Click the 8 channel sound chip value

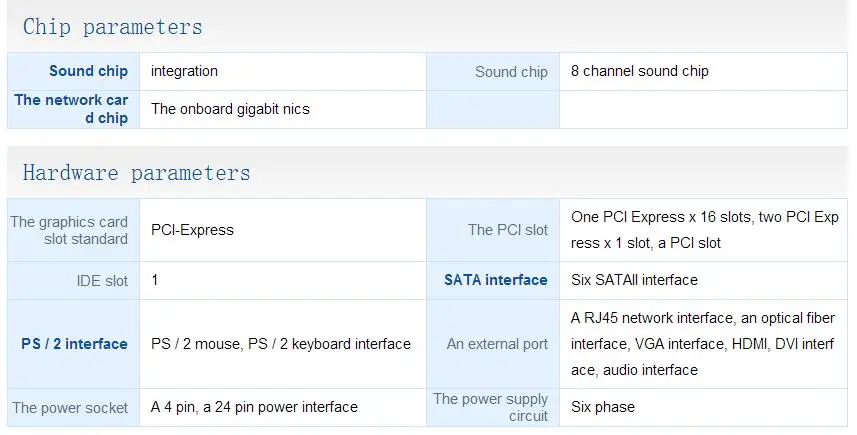pos(639,71)
